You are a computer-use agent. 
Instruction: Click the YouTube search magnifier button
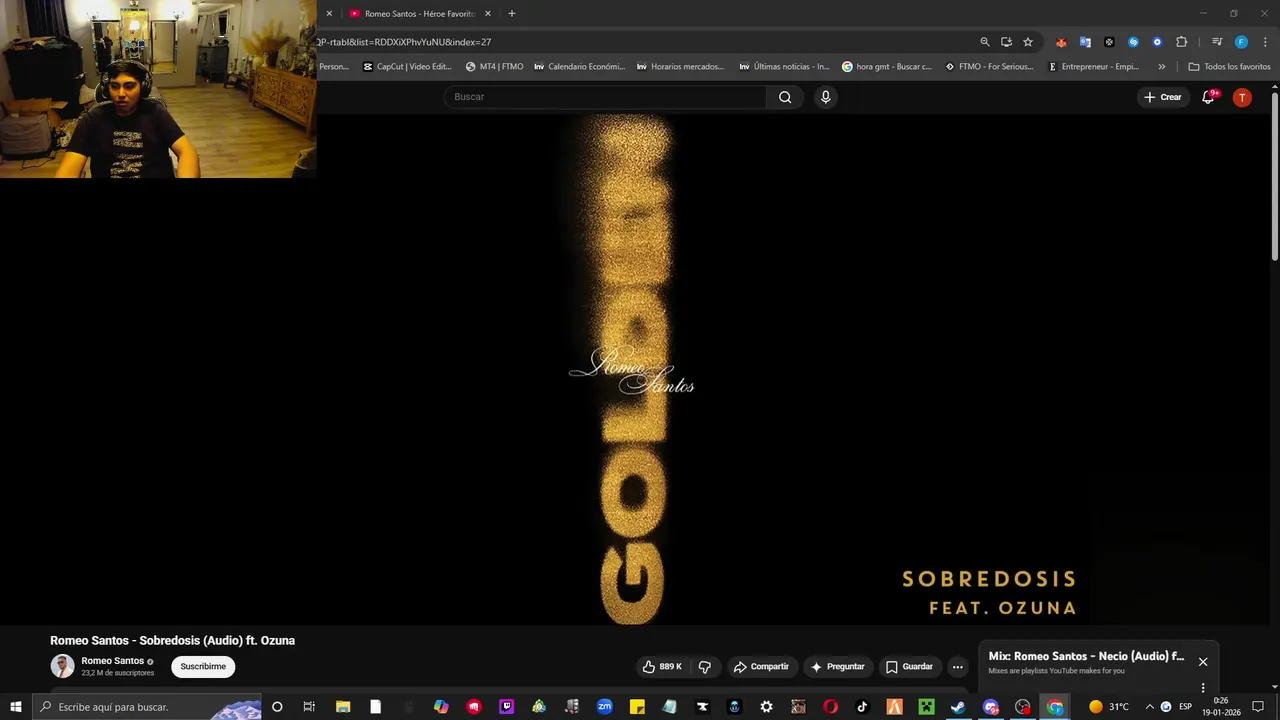[785, 97]
